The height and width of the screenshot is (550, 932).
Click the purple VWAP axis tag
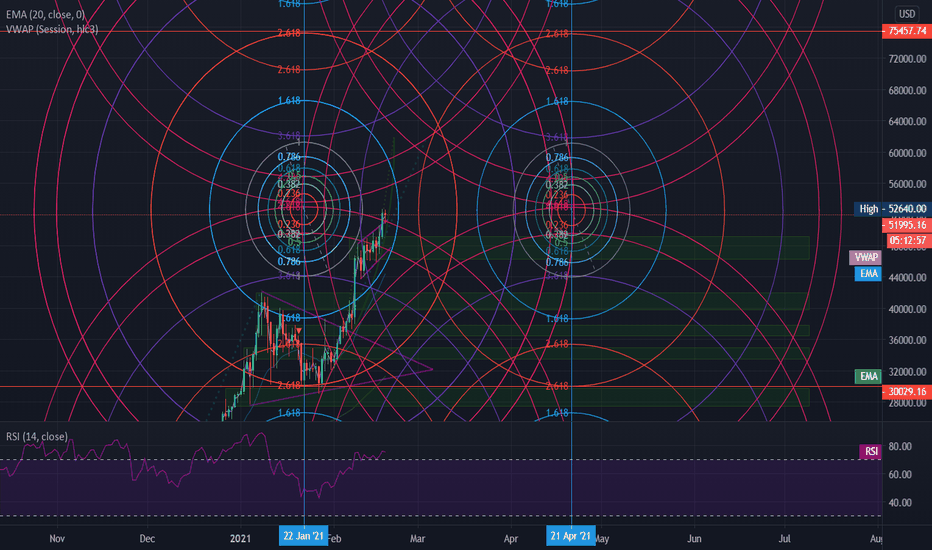pos(865,257)
